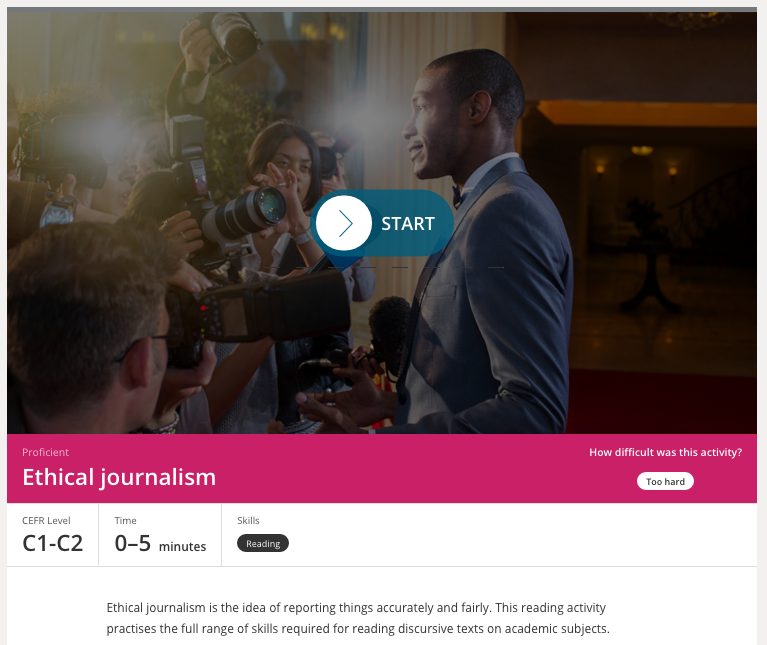The height and width of the screenshot is (645, 767).
Task: Click the START text label
Action: (407, 224)
